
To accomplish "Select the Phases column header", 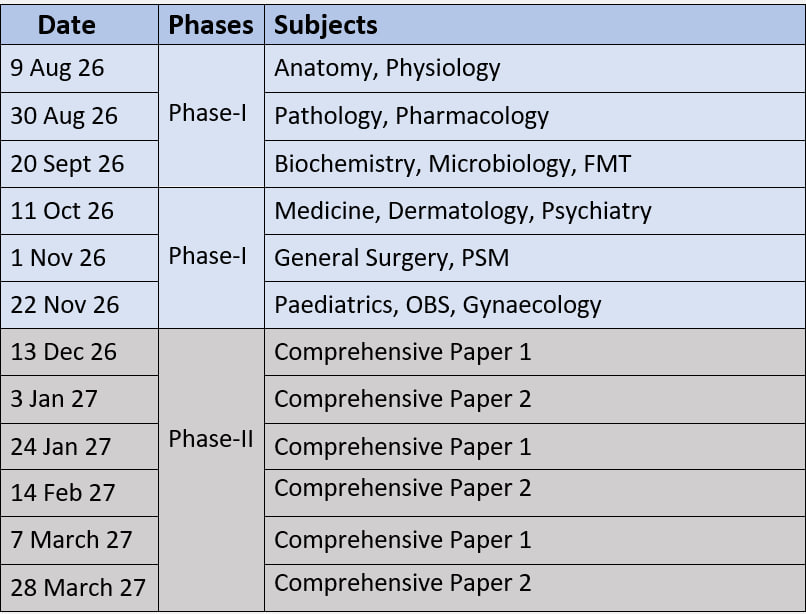I will [x=212, y=25].
